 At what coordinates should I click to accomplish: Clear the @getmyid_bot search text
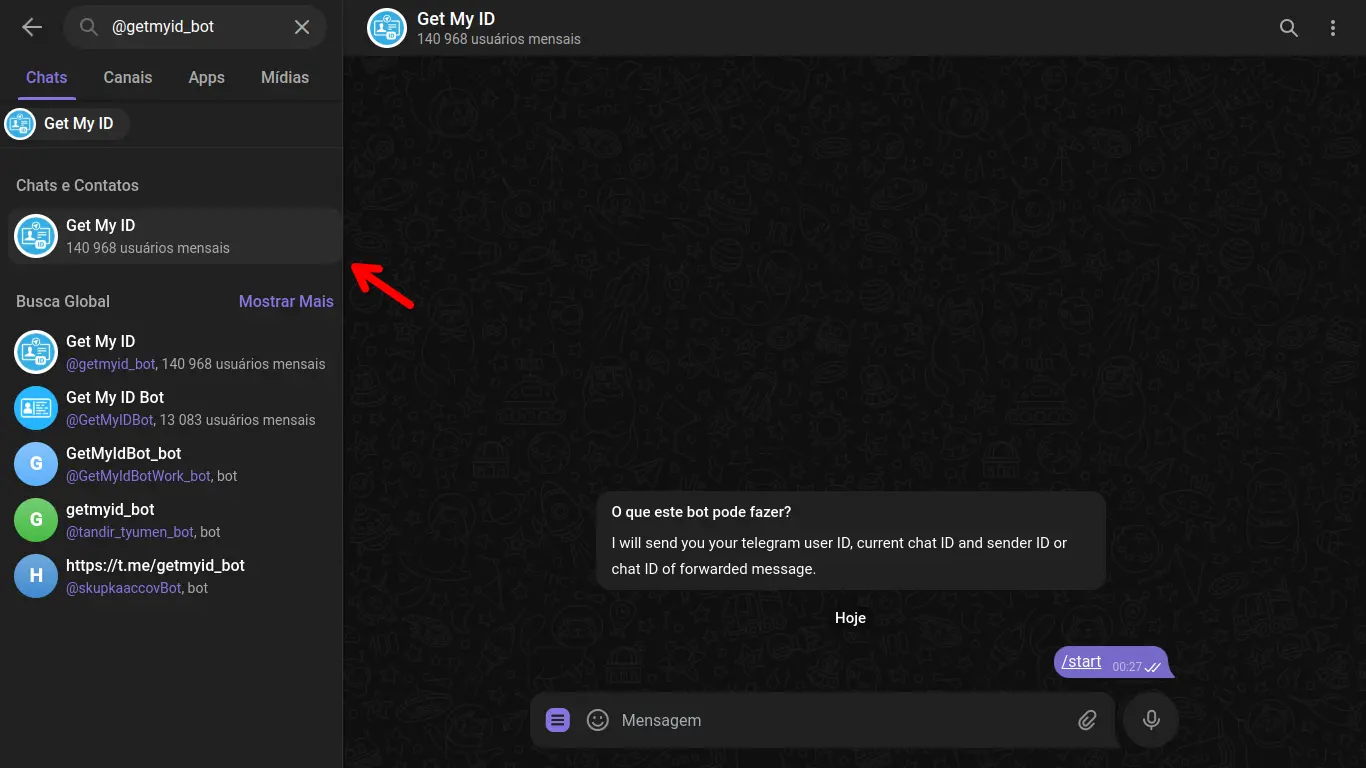(302, 27)
